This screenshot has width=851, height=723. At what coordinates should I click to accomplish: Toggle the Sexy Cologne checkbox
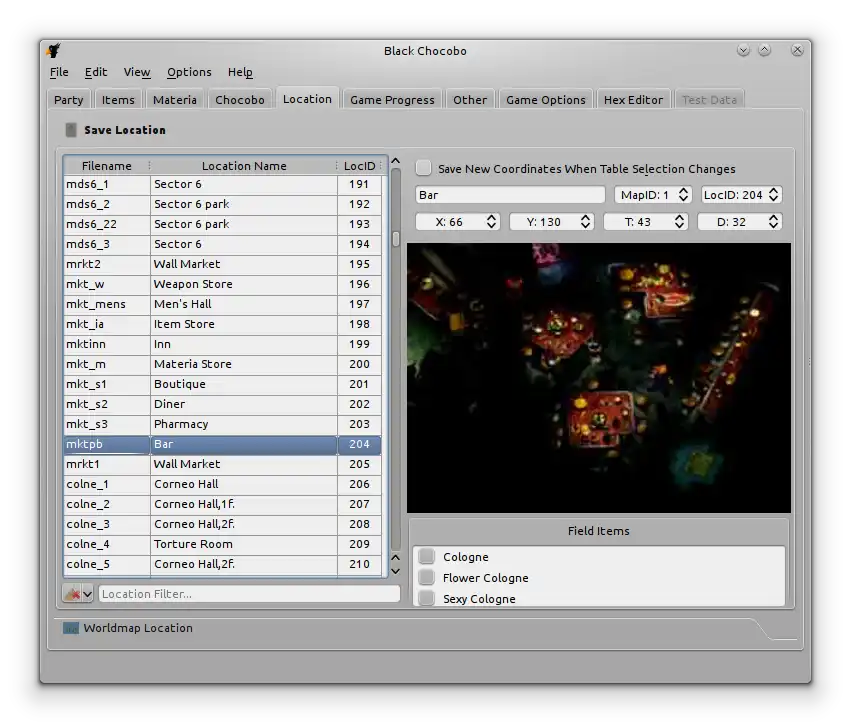[x=427, y=599]
